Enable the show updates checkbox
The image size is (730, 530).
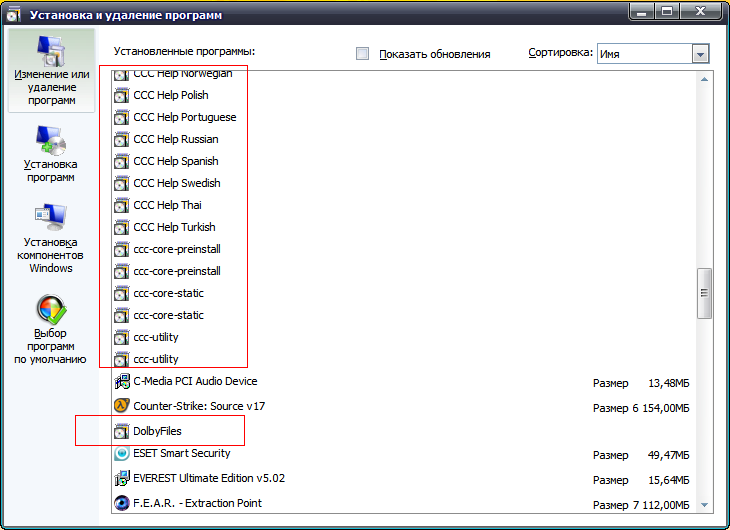(362, 54)
